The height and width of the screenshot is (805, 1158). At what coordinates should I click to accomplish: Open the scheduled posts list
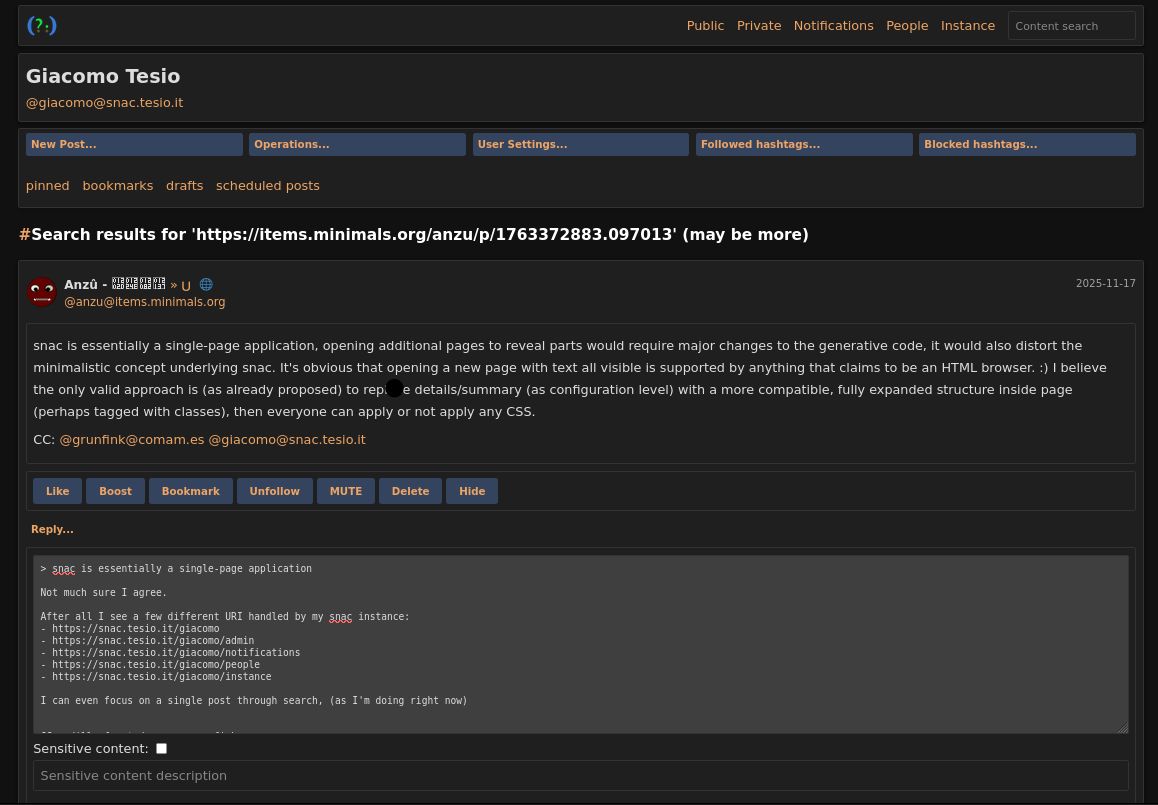pyautogui.click(x=267, y=185)
